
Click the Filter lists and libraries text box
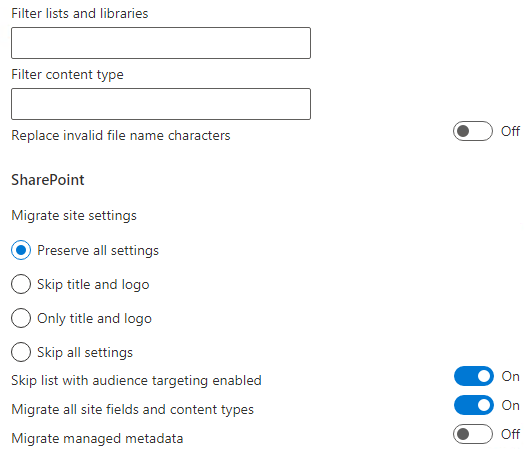point(161,43)
